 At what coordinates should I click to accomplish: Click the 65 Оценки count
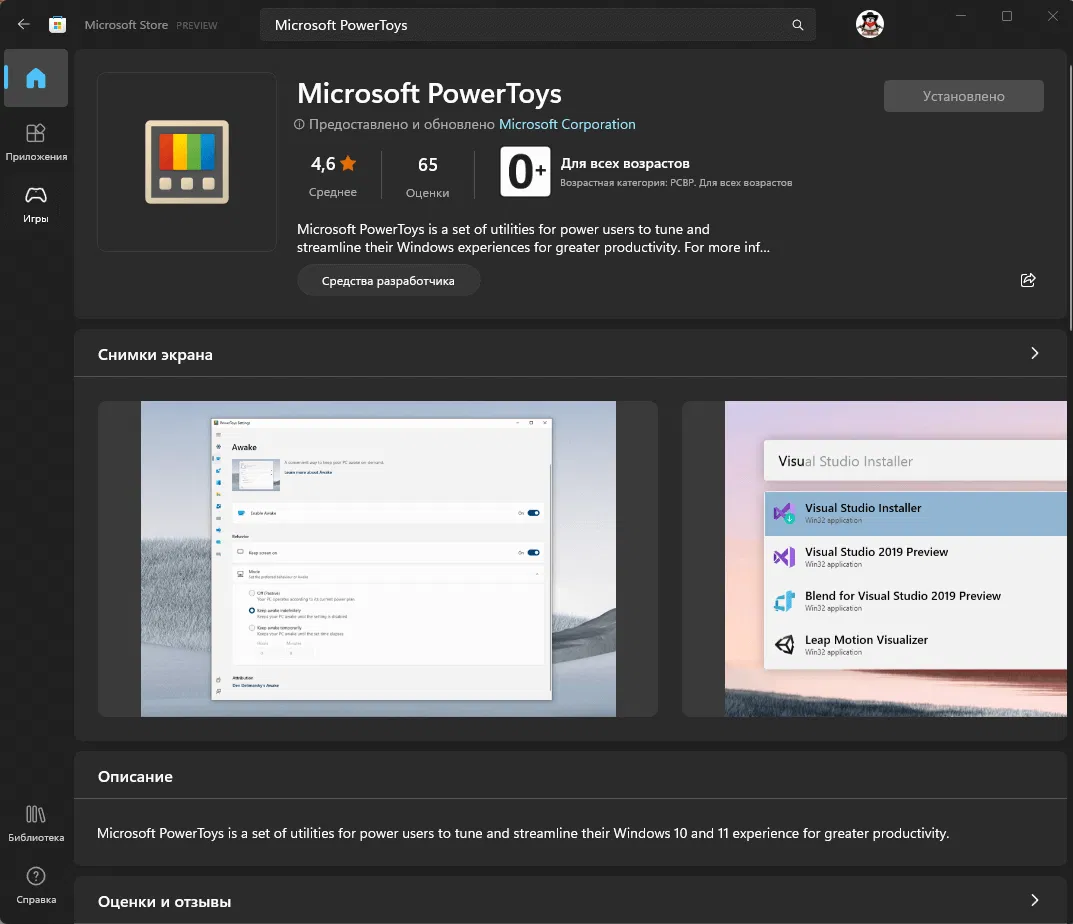coord(428,175)
